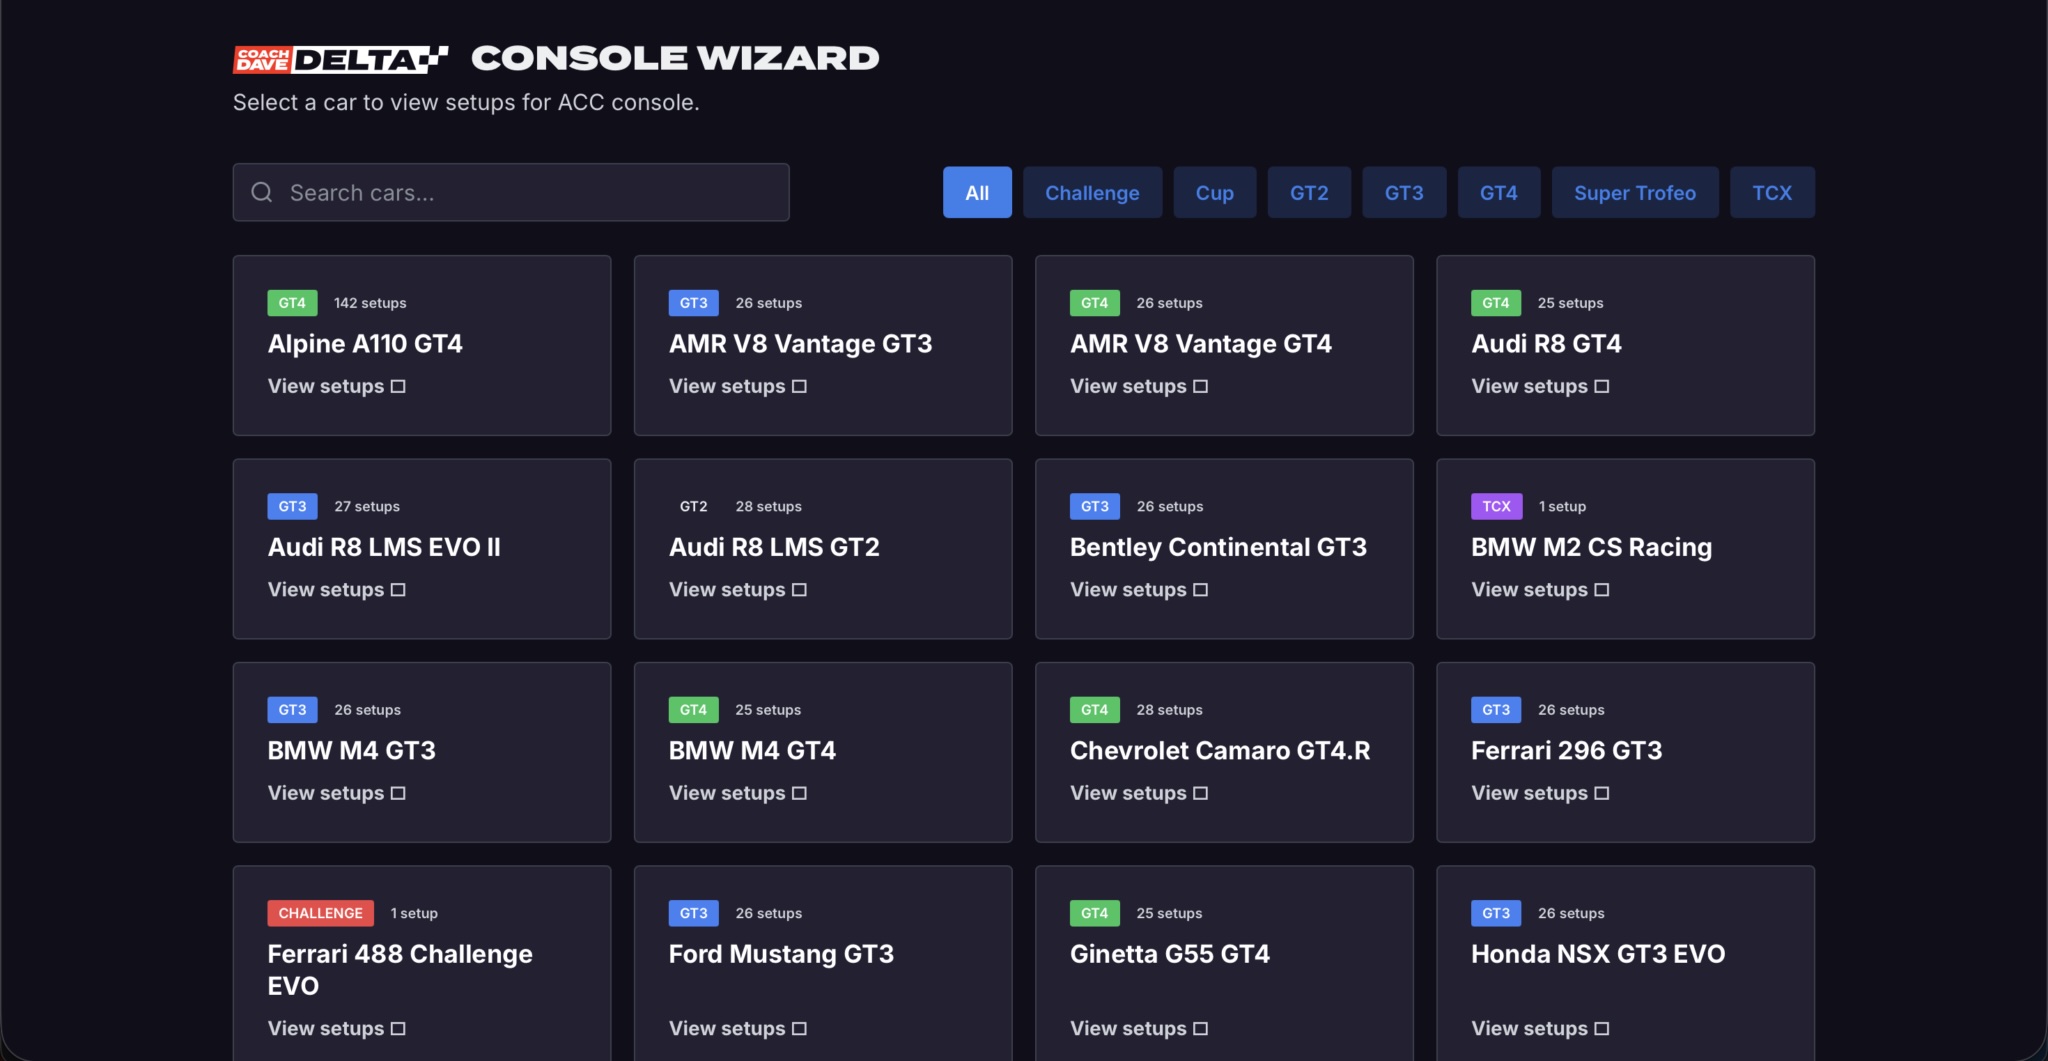This screenshot has width=2048, height=1061.
Task: Click the Search cars input field
Action: (511, 192)
